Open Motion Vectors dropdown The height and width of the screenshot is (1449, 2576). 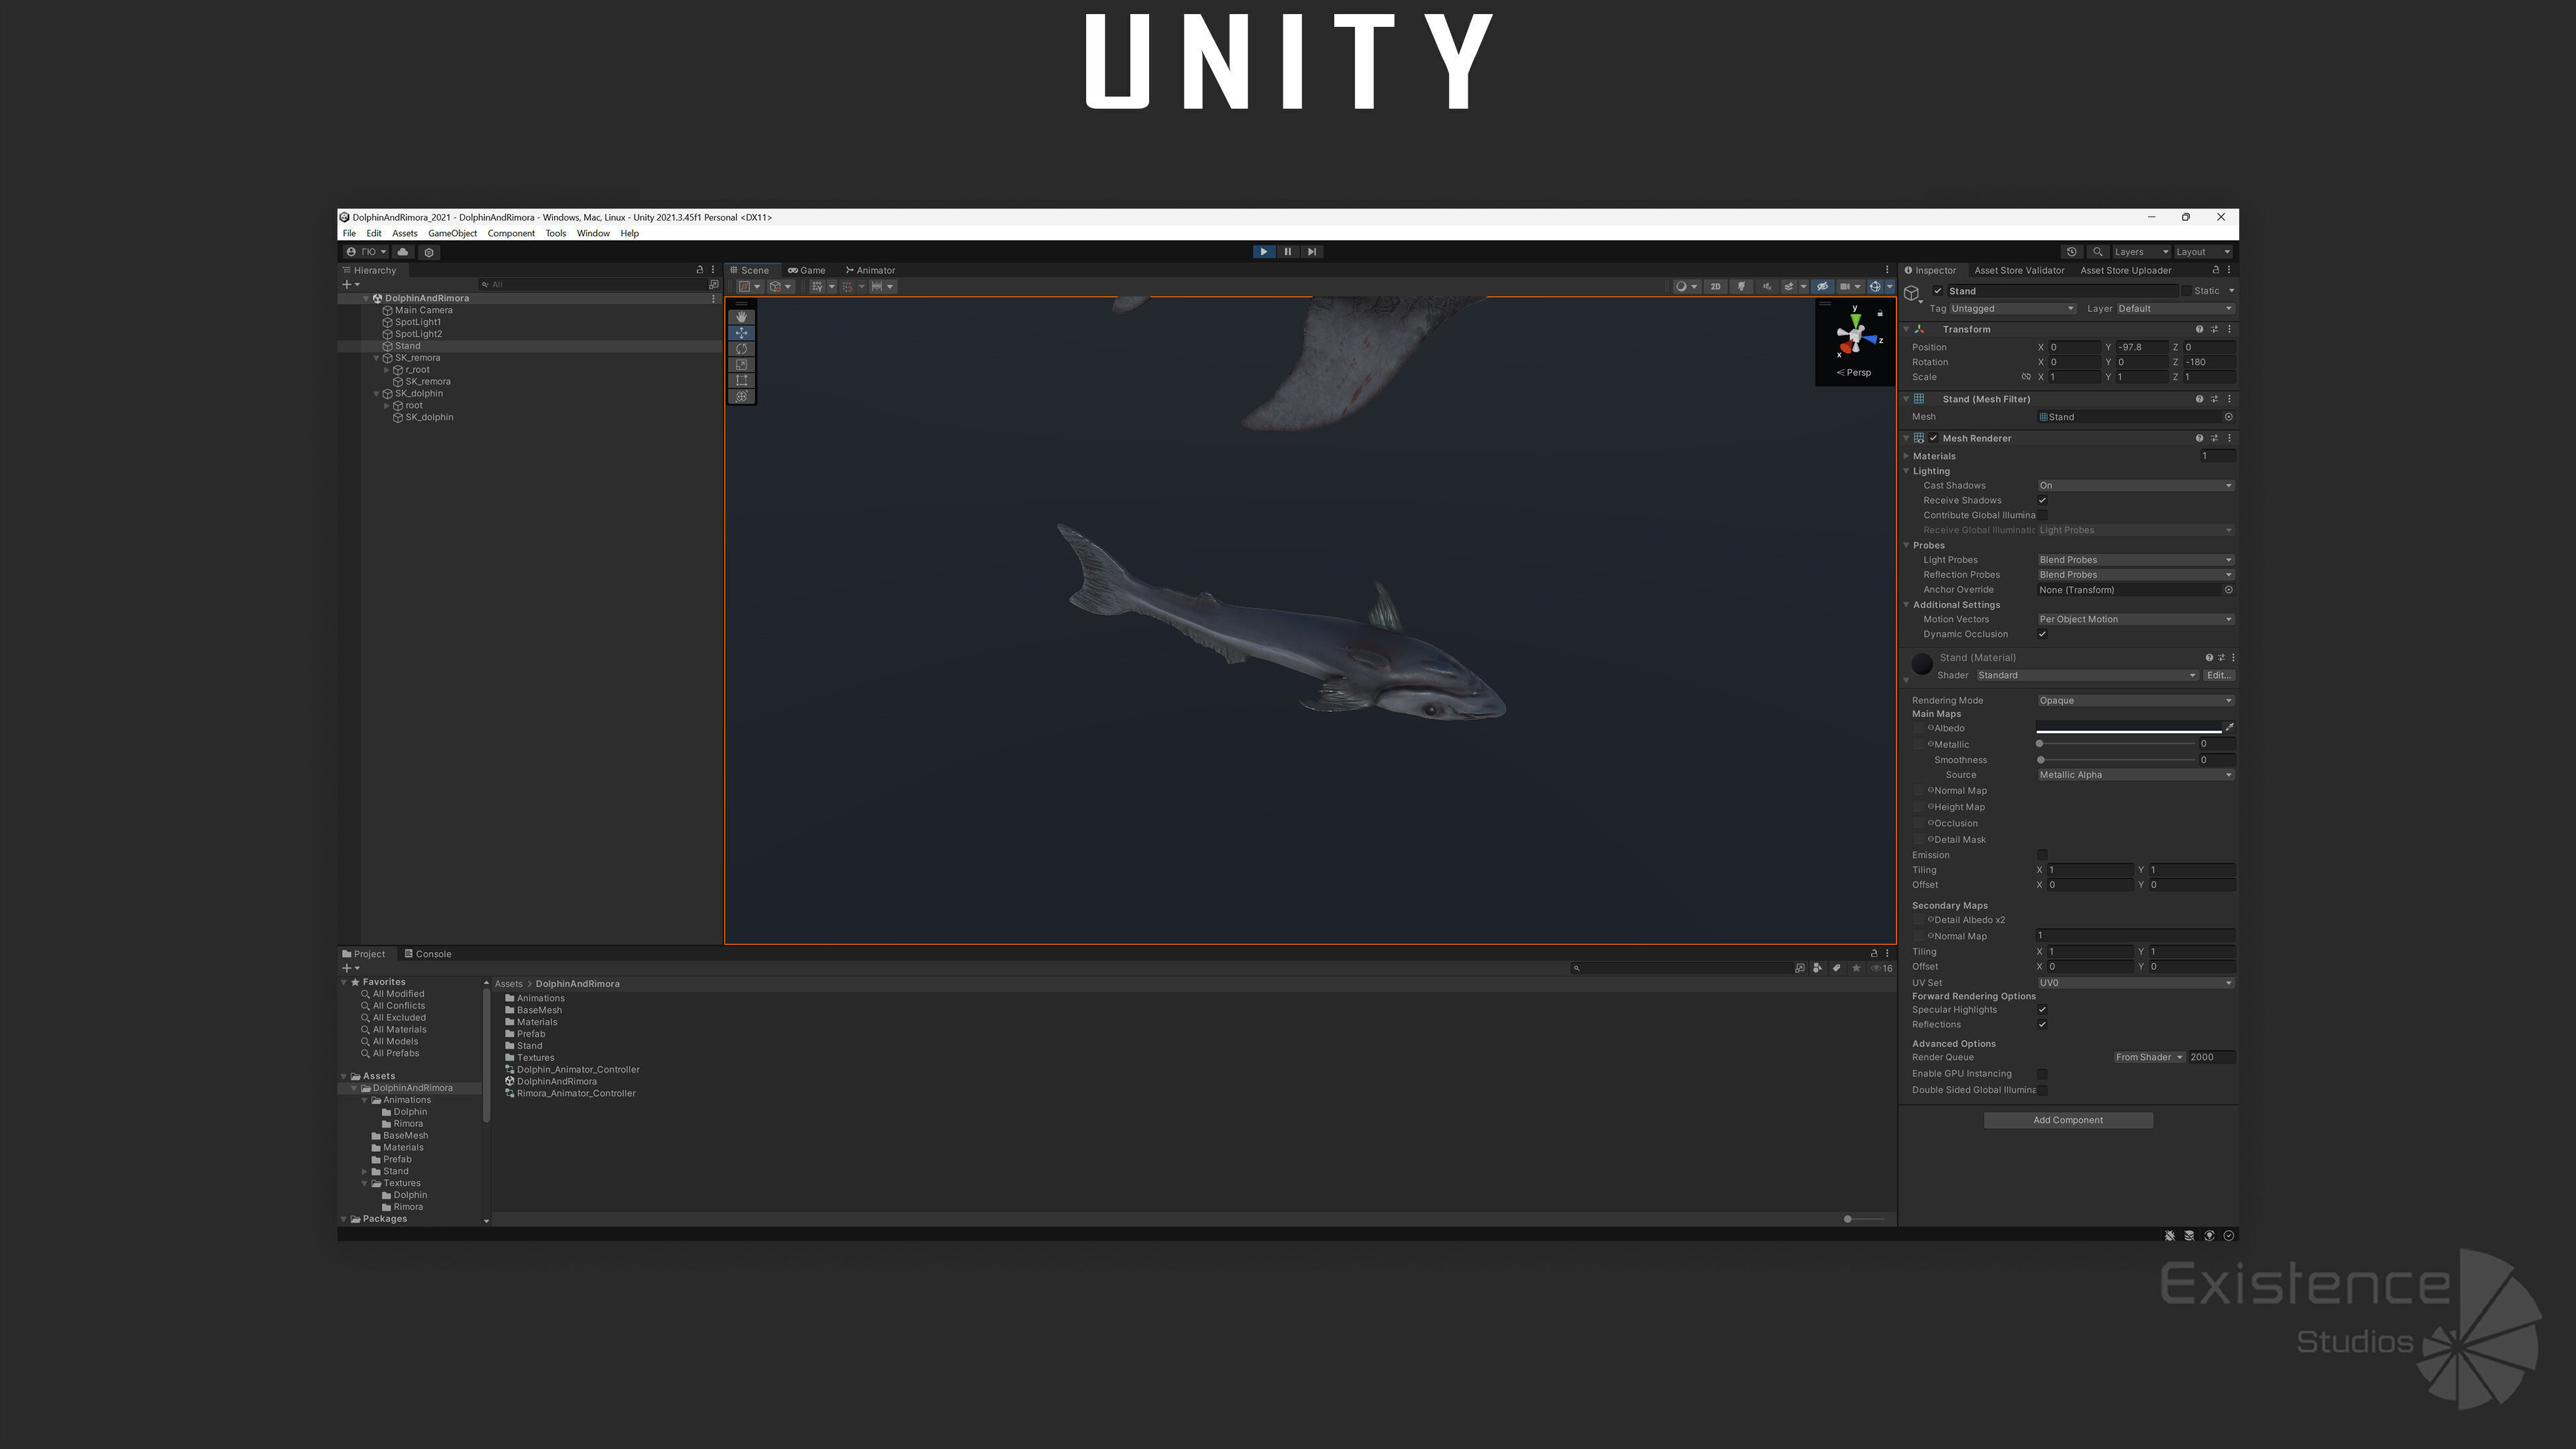[x=2135, y=620]
